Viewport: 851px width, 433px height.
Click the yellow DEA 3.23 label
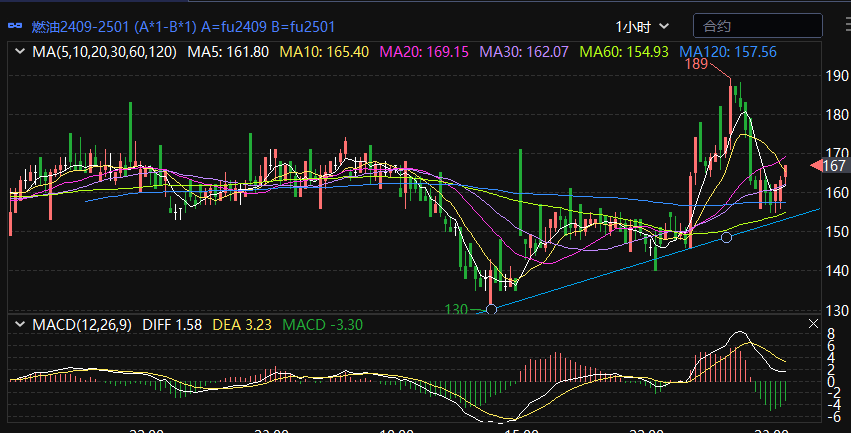[x=242, y=325]
